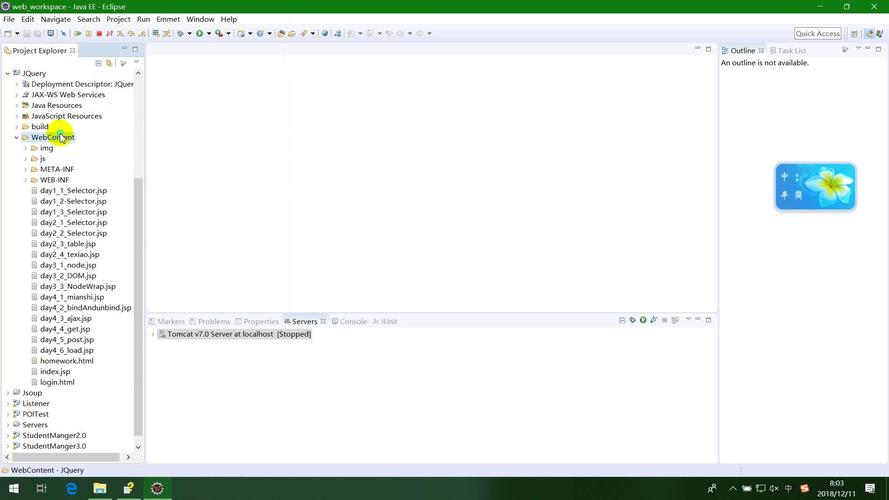889x500 pixels.
Task: Open the New button dropdown arrow
Action: [17, 33]
